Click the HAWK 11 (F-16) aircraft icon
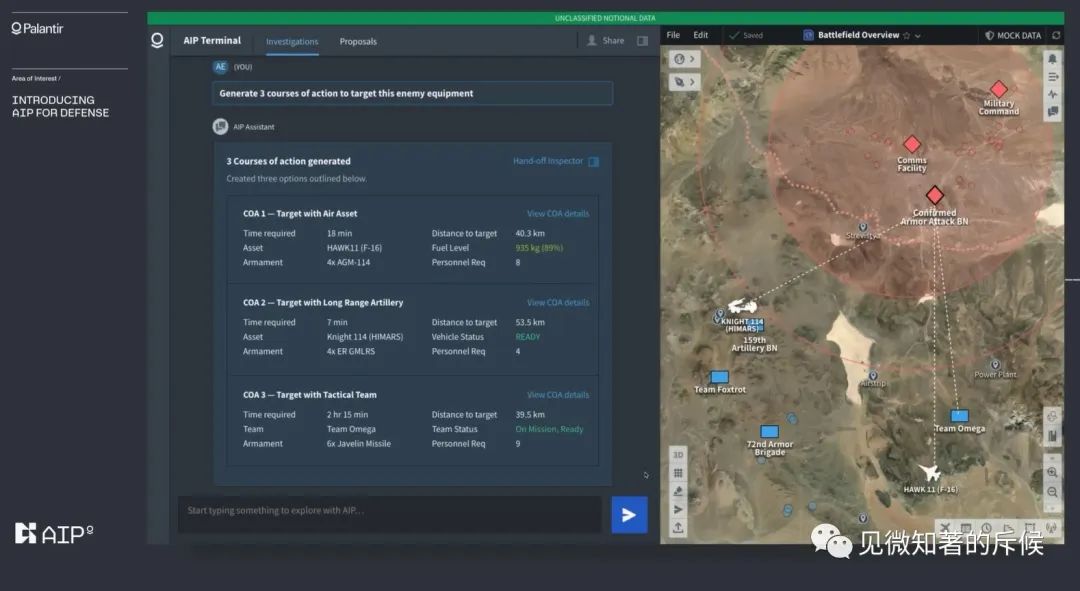Image resolution: width=1080 pixels, height=591 pixels. [930, 473]
